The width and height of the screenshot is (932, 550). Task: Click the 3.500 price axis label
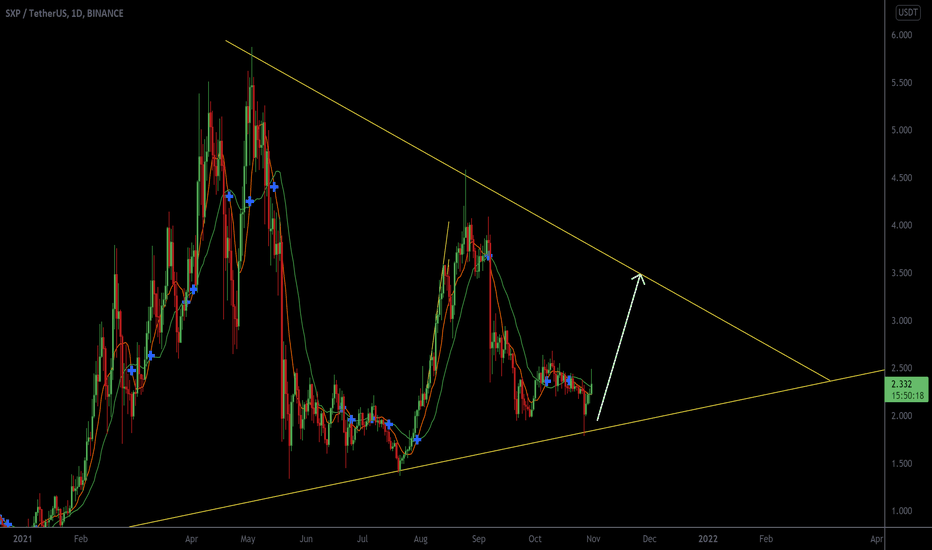(901, 273)
